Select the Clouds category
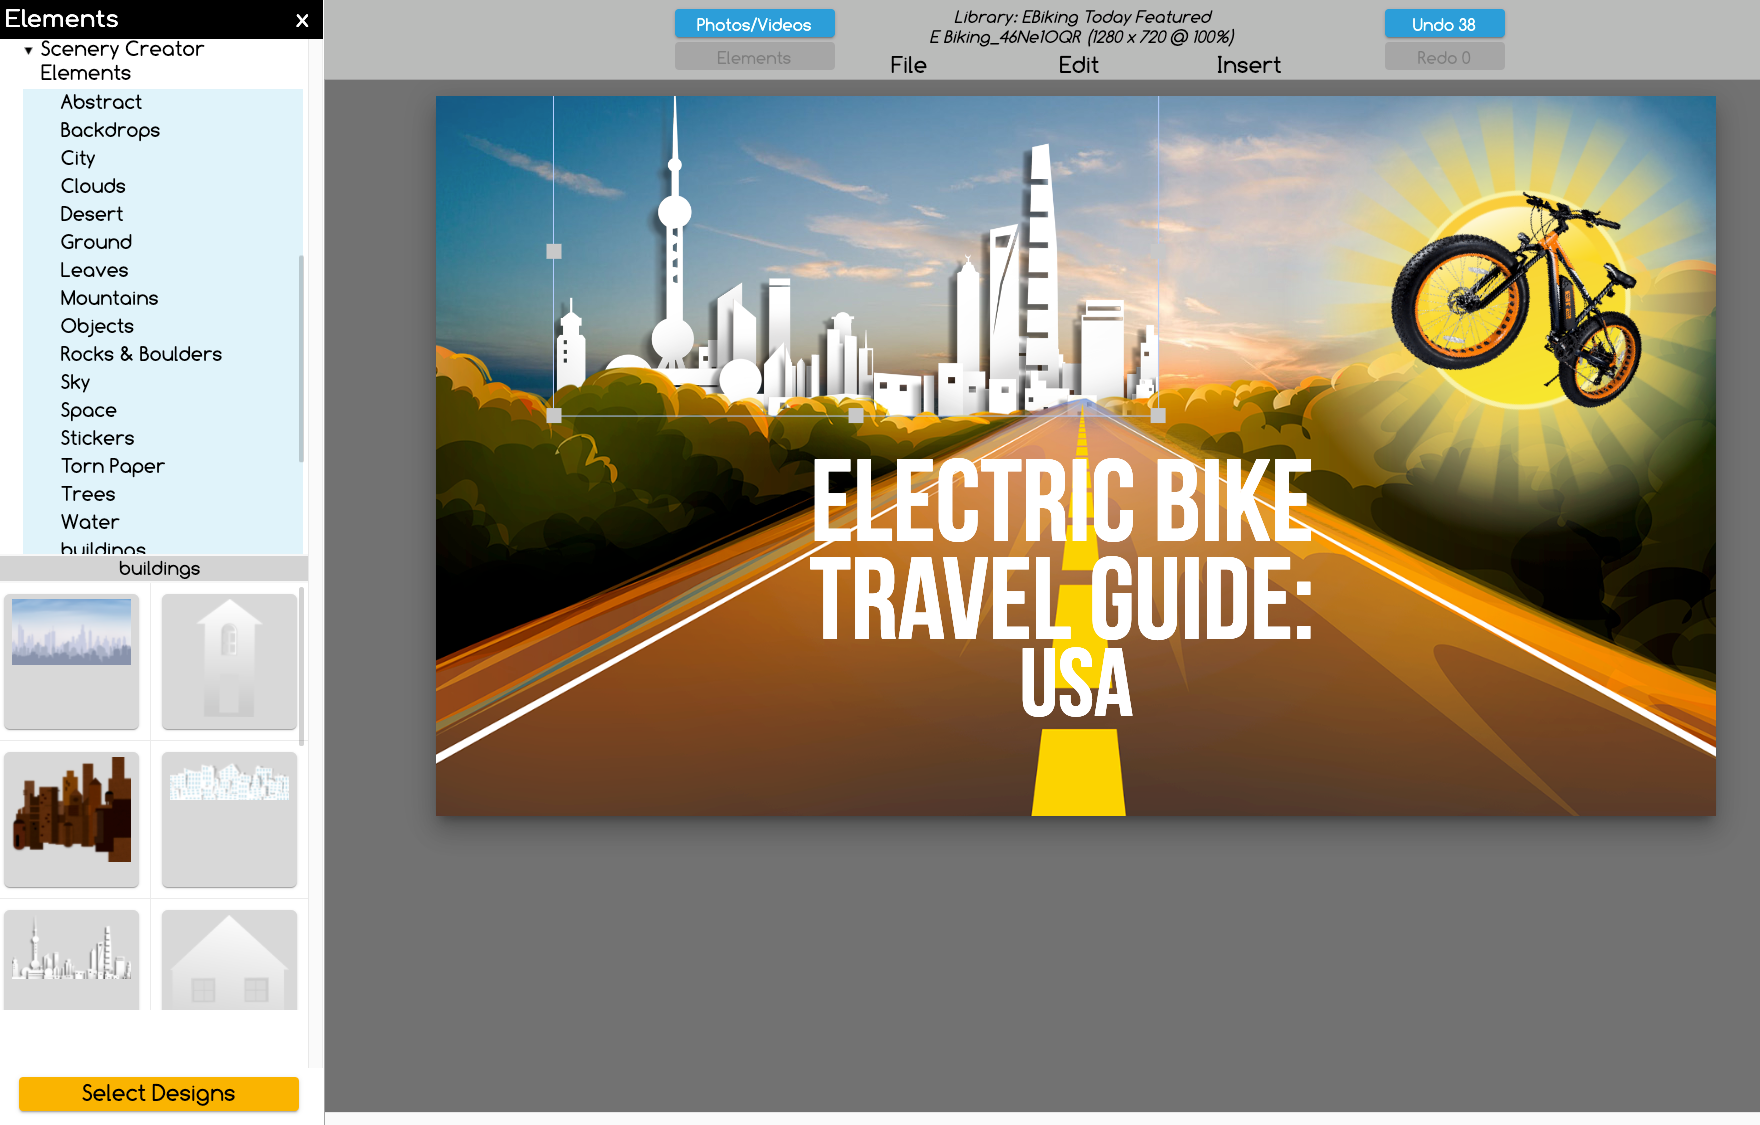Viewport: 1760px width, 1125px height. [x=93, y=186]
